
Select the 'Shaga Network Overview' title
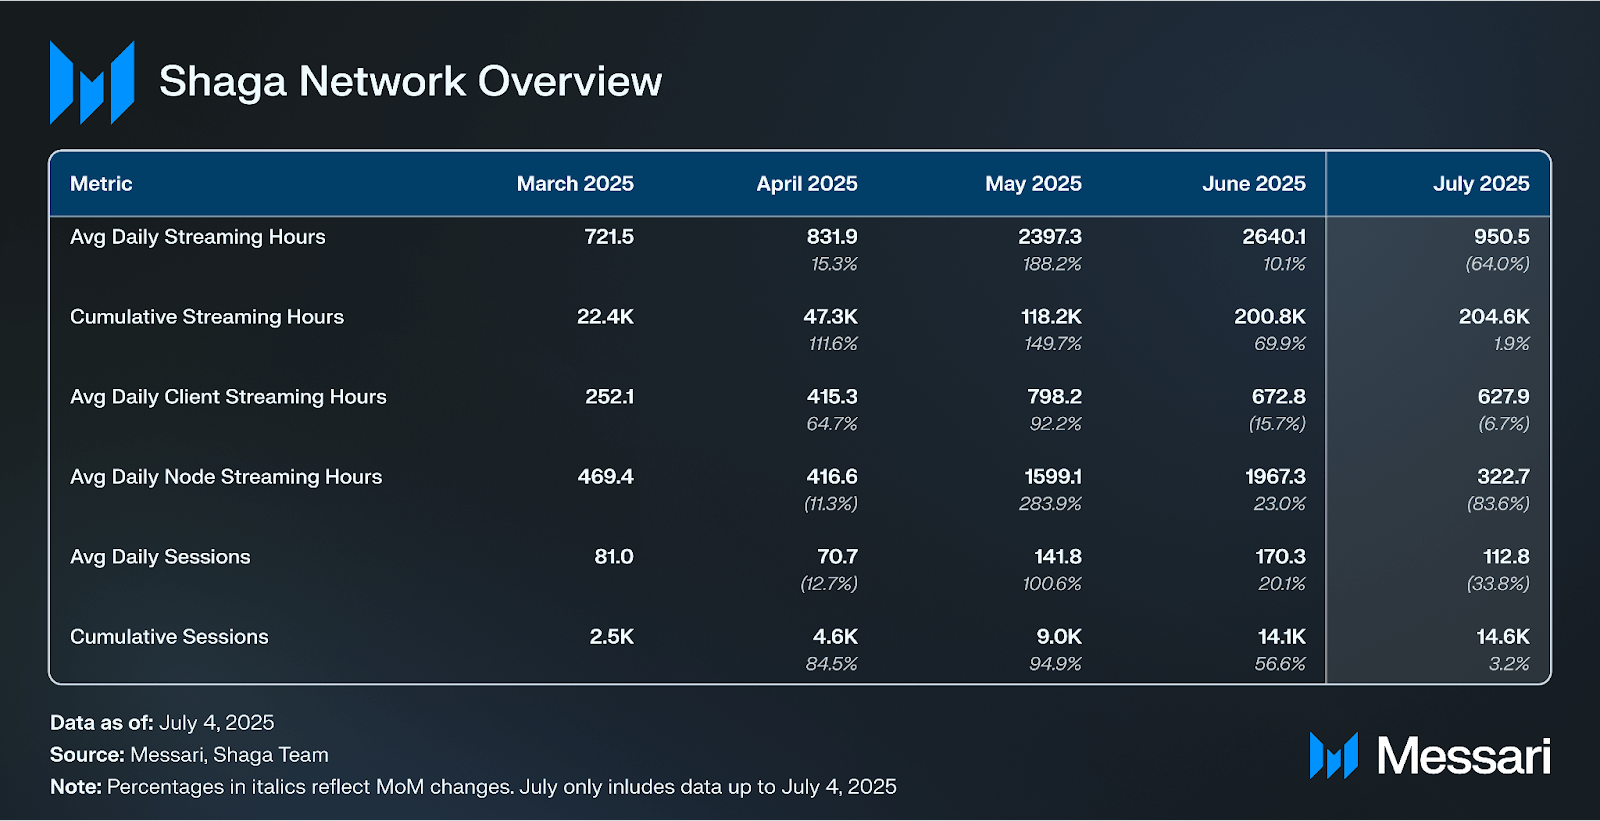410,82
